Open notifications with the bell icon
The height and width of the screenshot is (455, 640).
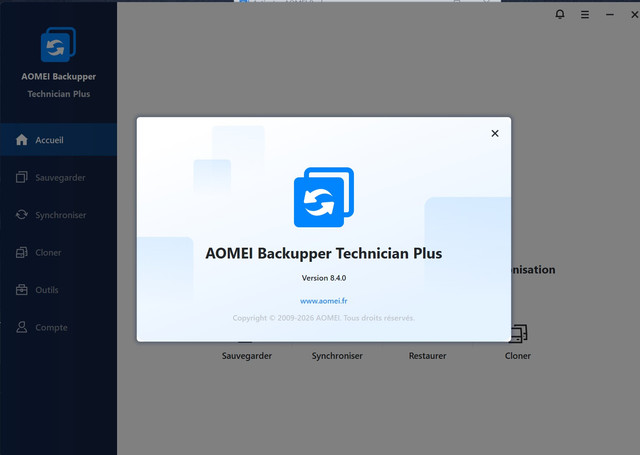tap(560, 14)
